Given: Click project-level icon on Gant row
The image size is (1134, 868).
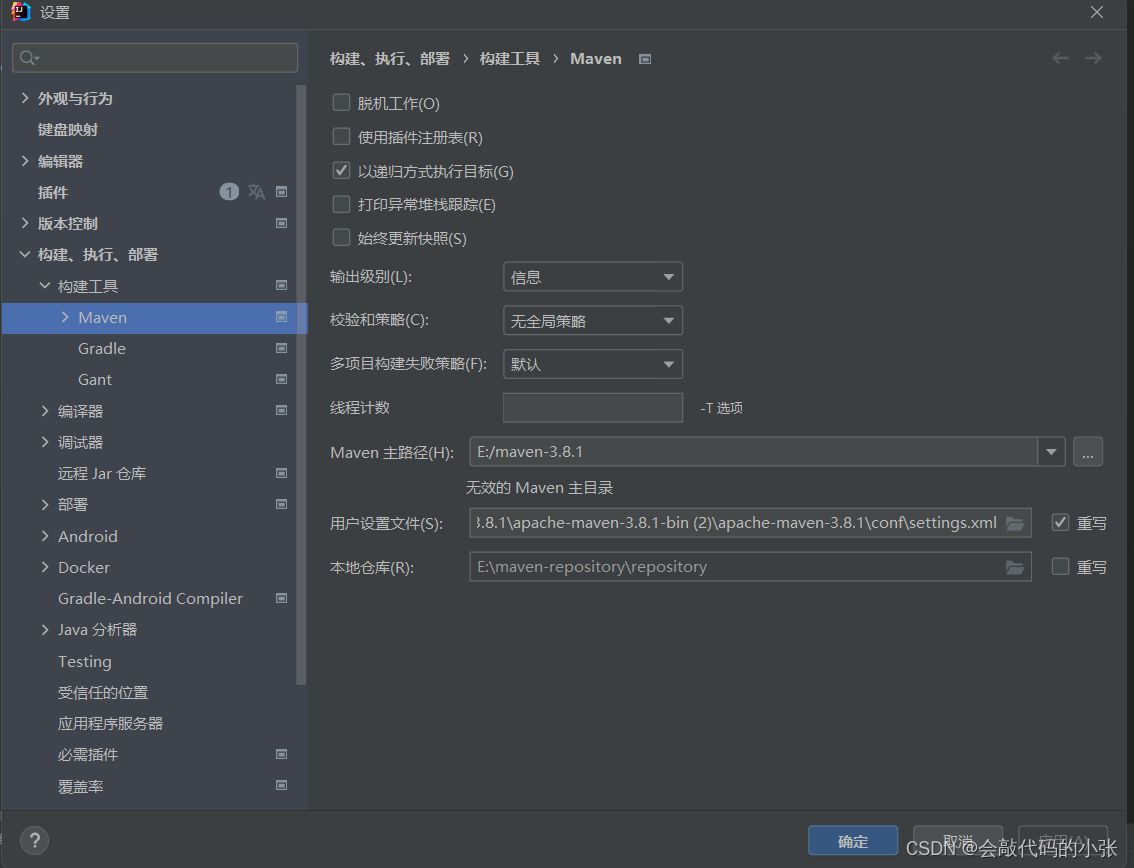Looking at the screenshot, I should (x=281, y=379).
